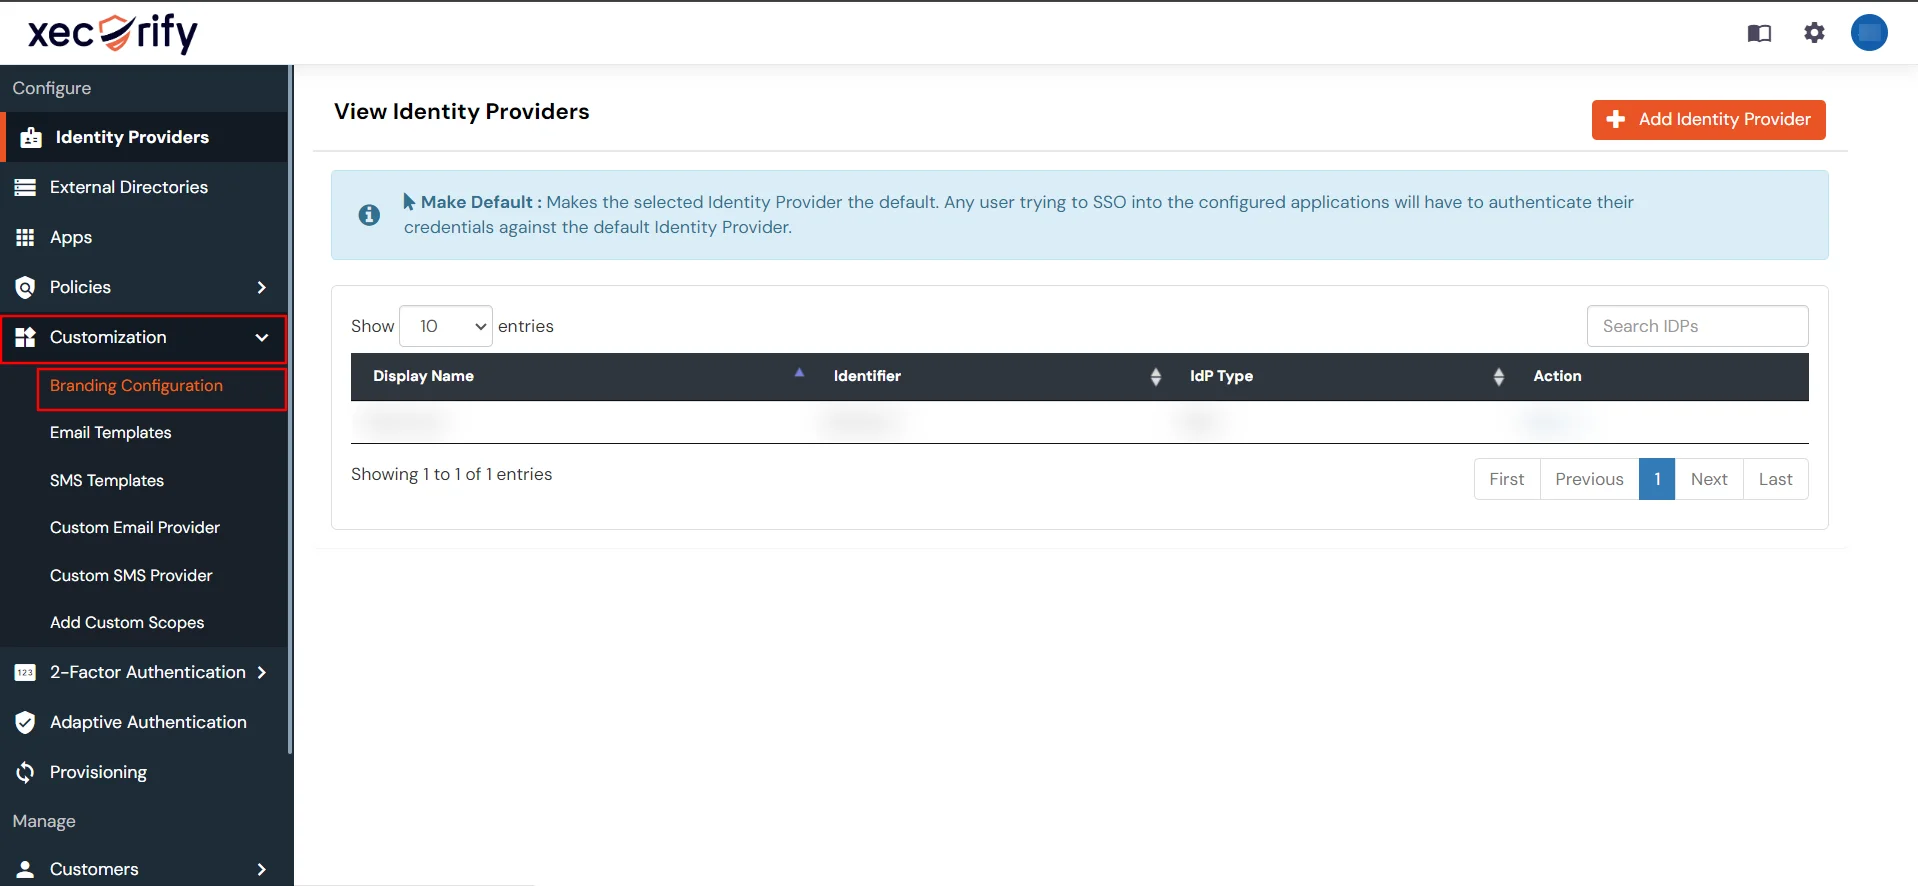This screenshot has height=886, width=1918.
Task: Open the user profile avatar
Action: click(1869, 33)
